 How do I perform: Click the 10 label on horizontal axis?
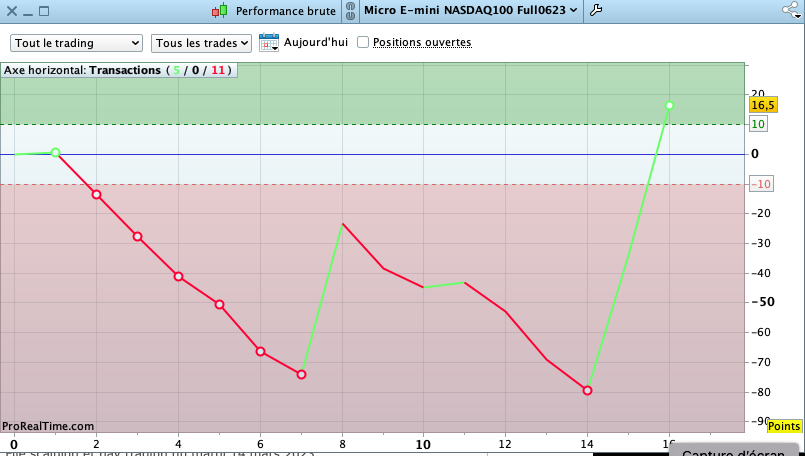tap(423, 445)
